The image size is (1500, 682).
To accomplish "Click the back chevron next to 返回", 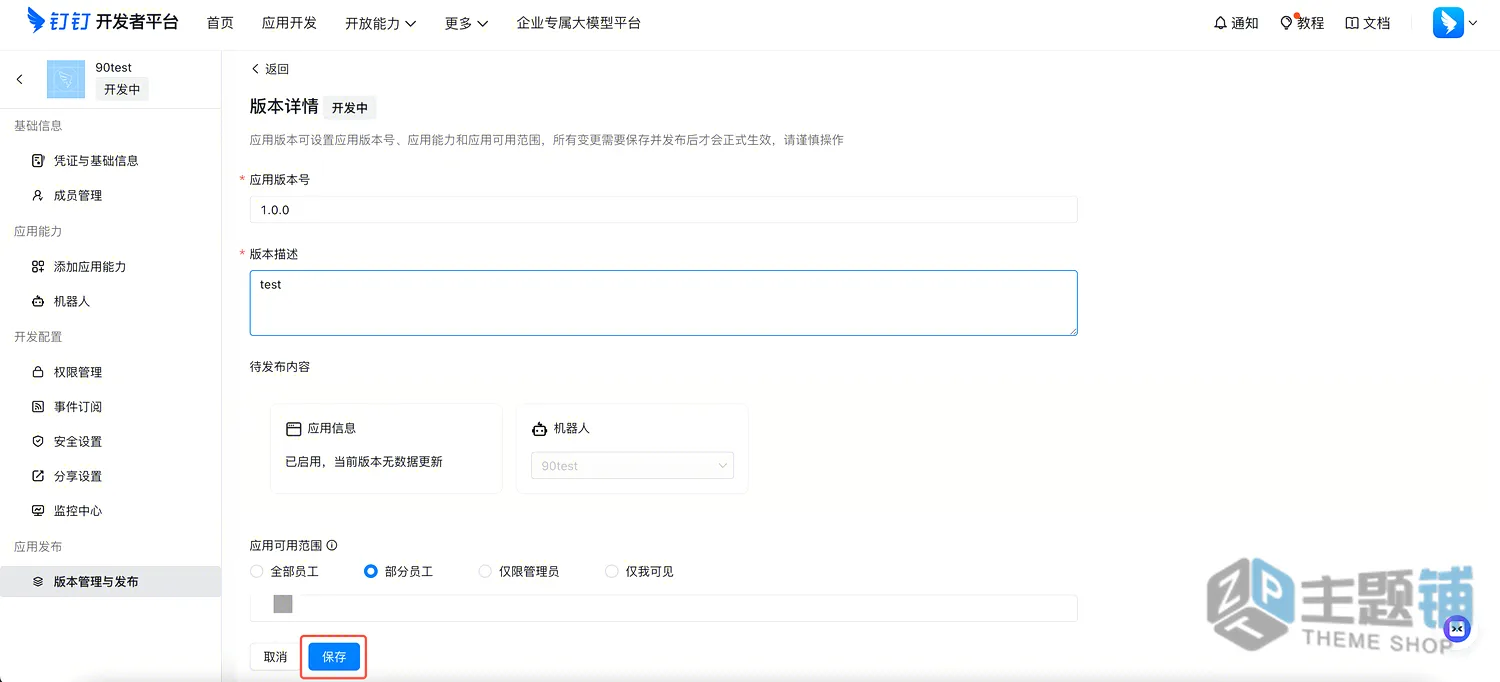I will click(x=255, y=69).
